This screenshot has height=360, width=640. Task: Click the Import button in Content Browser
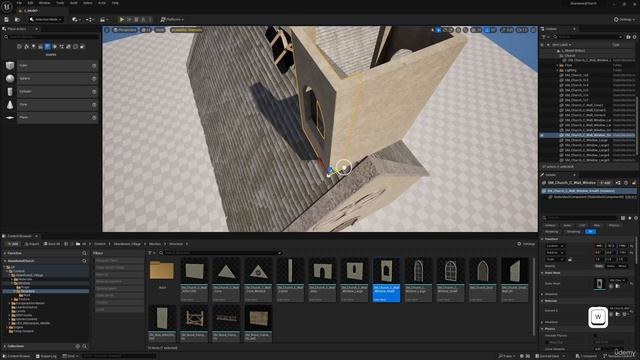coord(32,244)
